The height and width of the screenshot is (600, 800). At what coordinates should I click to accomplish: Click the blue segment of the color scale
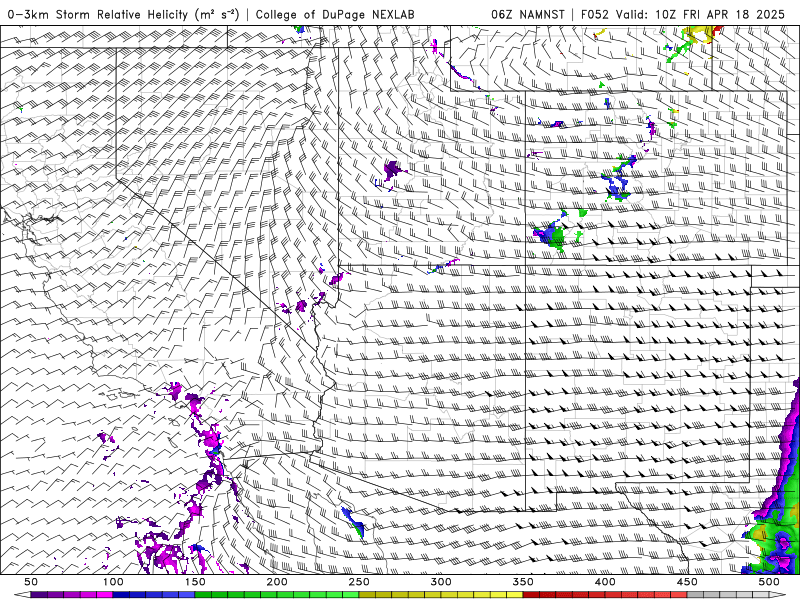coord(154,595)
